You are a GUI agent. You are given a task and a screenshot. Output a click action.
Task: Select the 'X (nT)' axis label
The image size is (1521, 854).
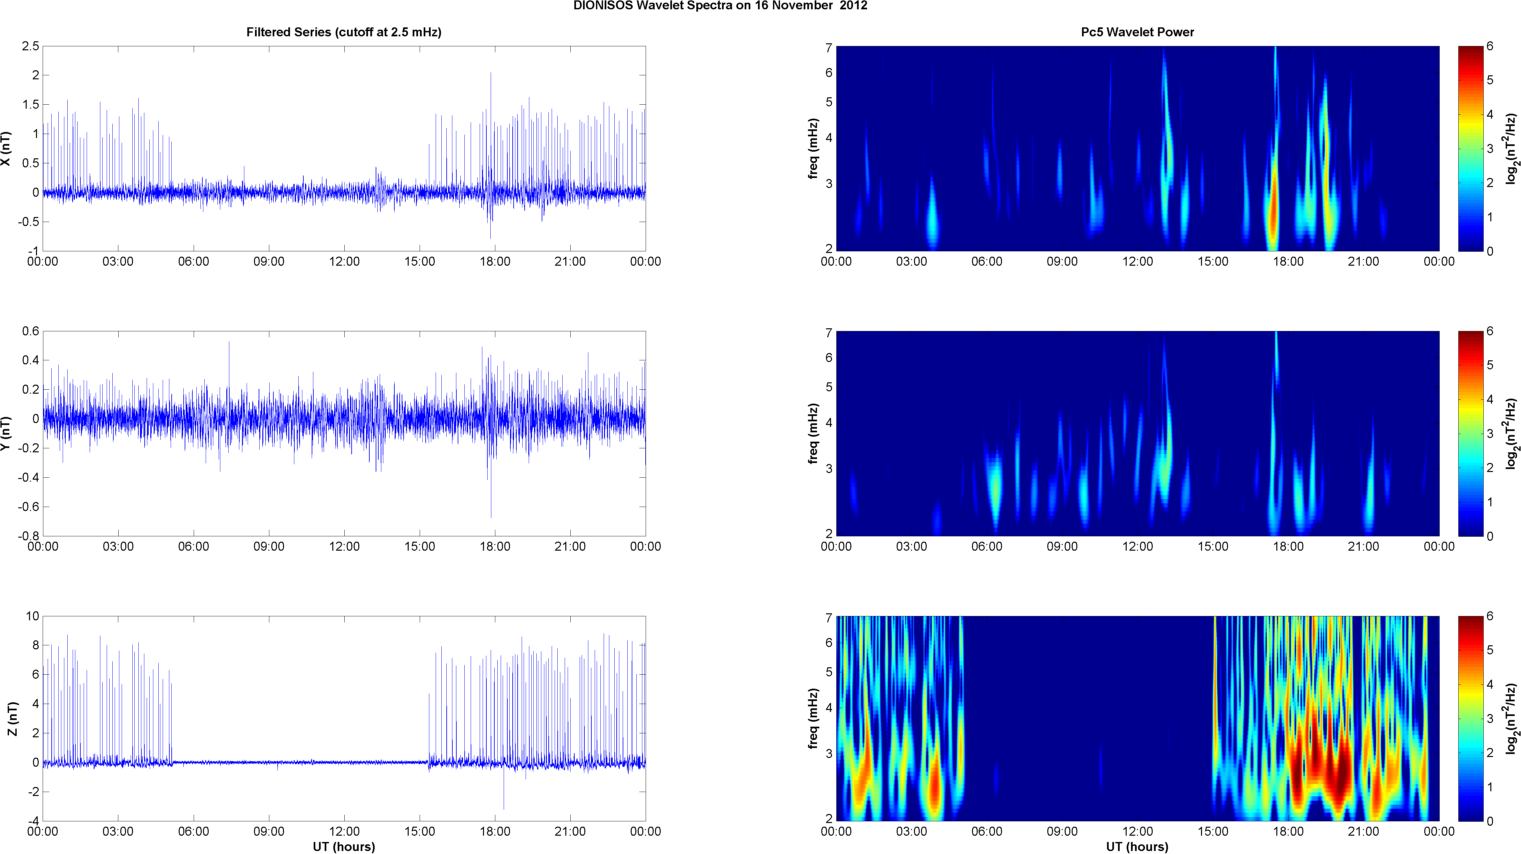tap(7, 148)
